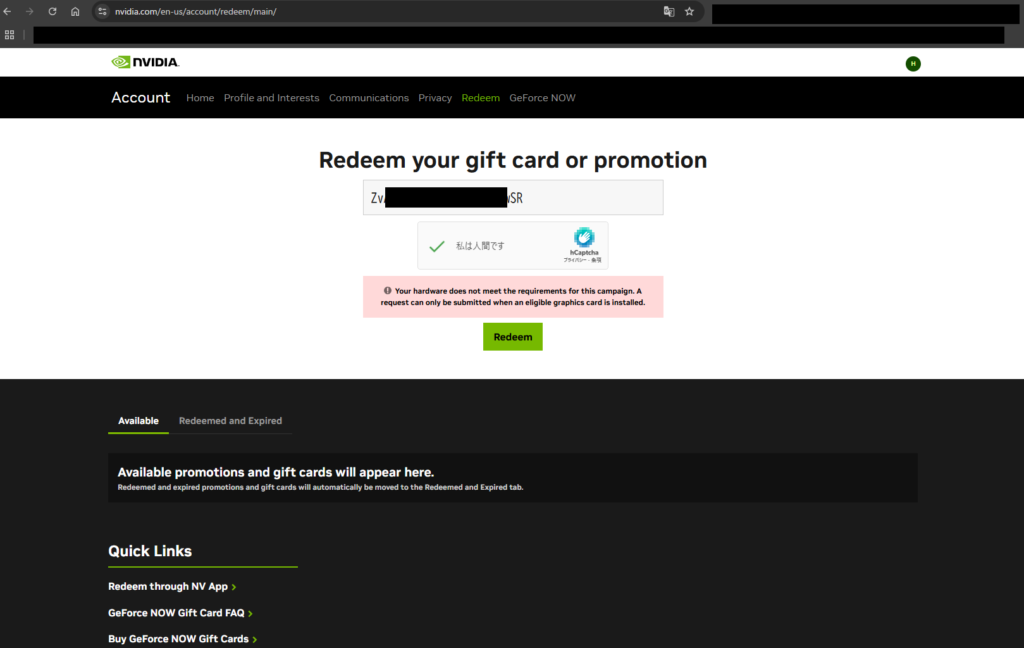Image resolution: width=1024 pixels, height=648 pixels.
Task: Reload the page with refresh icon
Action: (x=52, y=12)
